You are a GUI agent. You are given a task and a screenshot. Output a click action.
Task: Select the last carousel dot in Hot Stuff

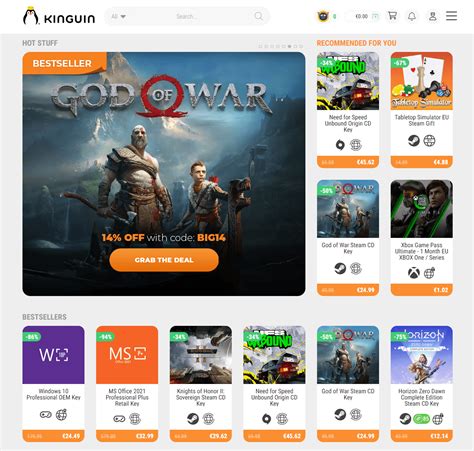click(x=301, y=46)
